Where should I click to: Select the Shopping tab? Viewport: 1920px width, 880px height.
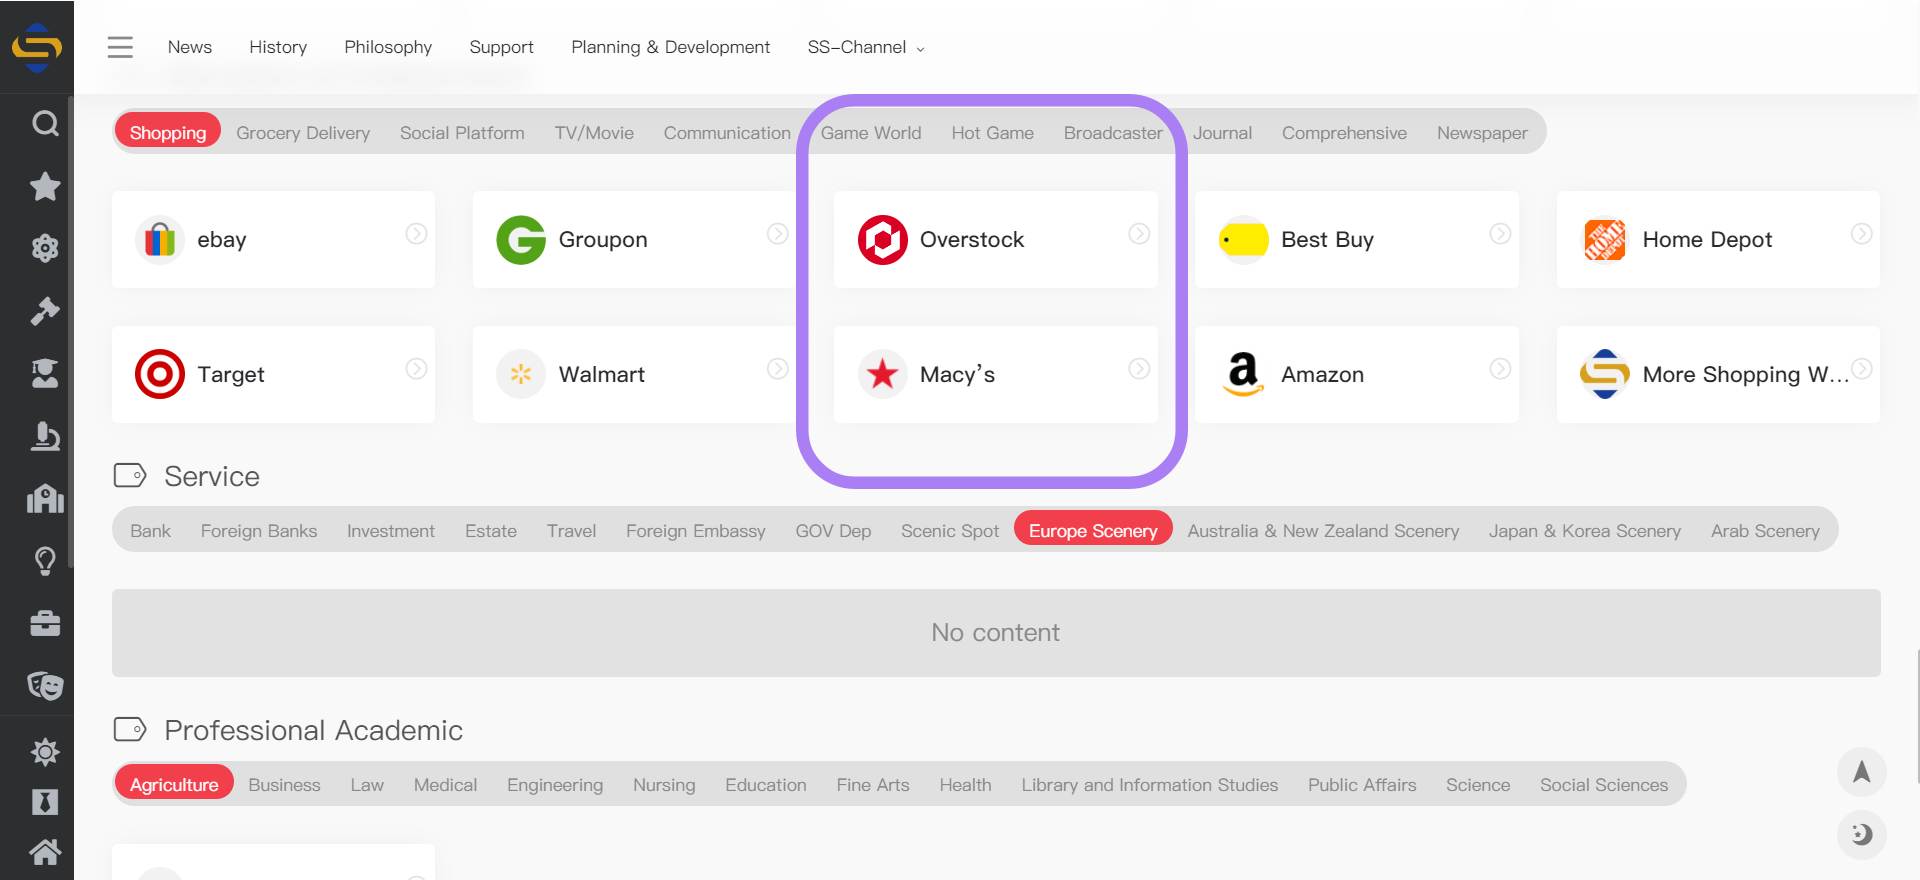pyautogui.click(x=168, y=132)
